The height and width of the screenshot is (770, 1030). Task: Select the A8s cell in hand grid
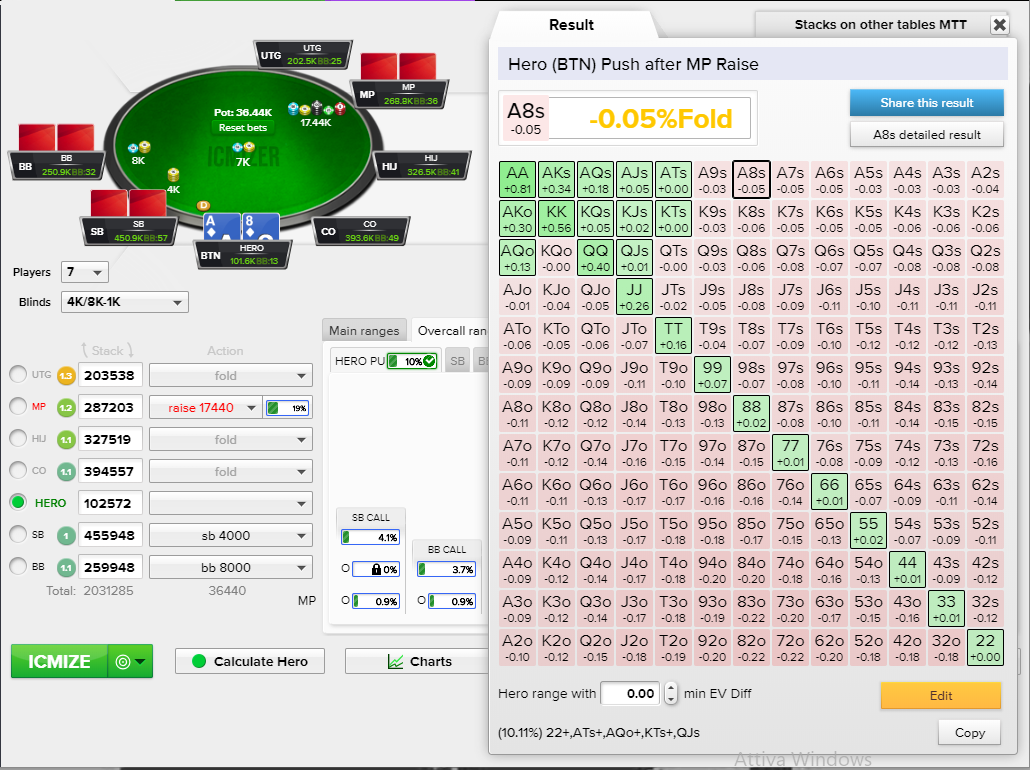pyautogui.click(x=751, y=179)
